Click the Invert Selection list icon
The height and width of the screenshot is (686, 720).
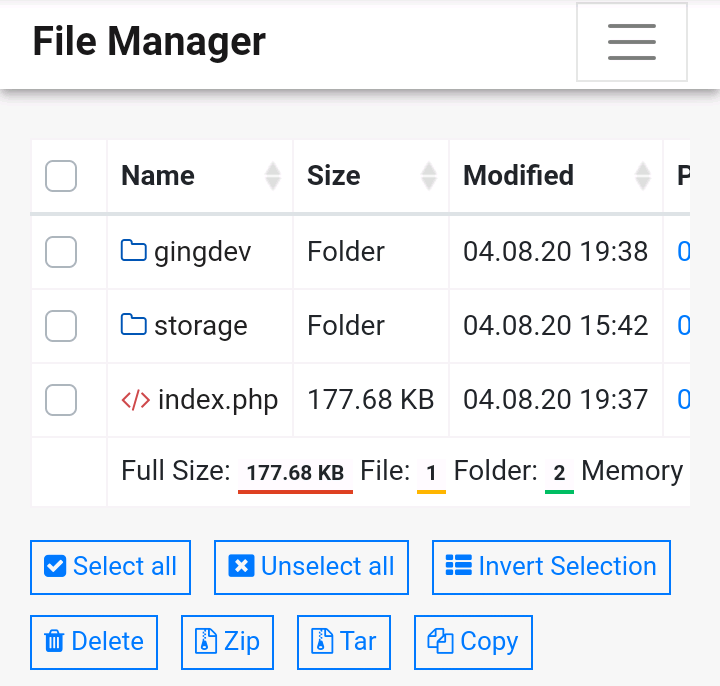(459, 566)
